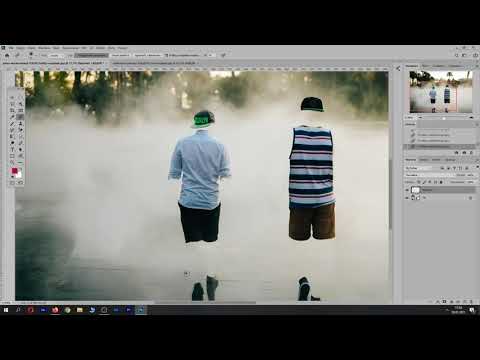Switch to the Paths panel tab
The width and height of the screenshot is (480, 360).
436,160
